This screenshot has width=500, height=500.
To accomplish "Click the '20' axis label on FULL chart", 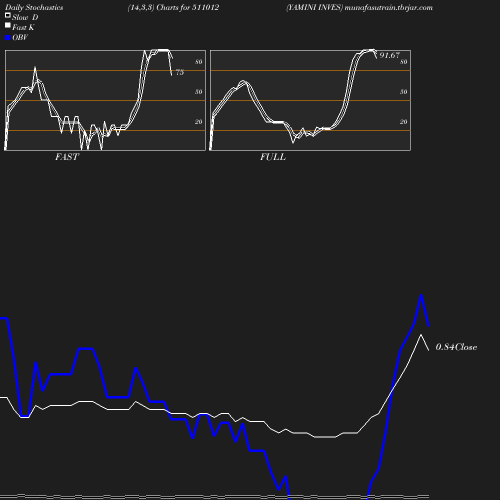I will [404, 122].
